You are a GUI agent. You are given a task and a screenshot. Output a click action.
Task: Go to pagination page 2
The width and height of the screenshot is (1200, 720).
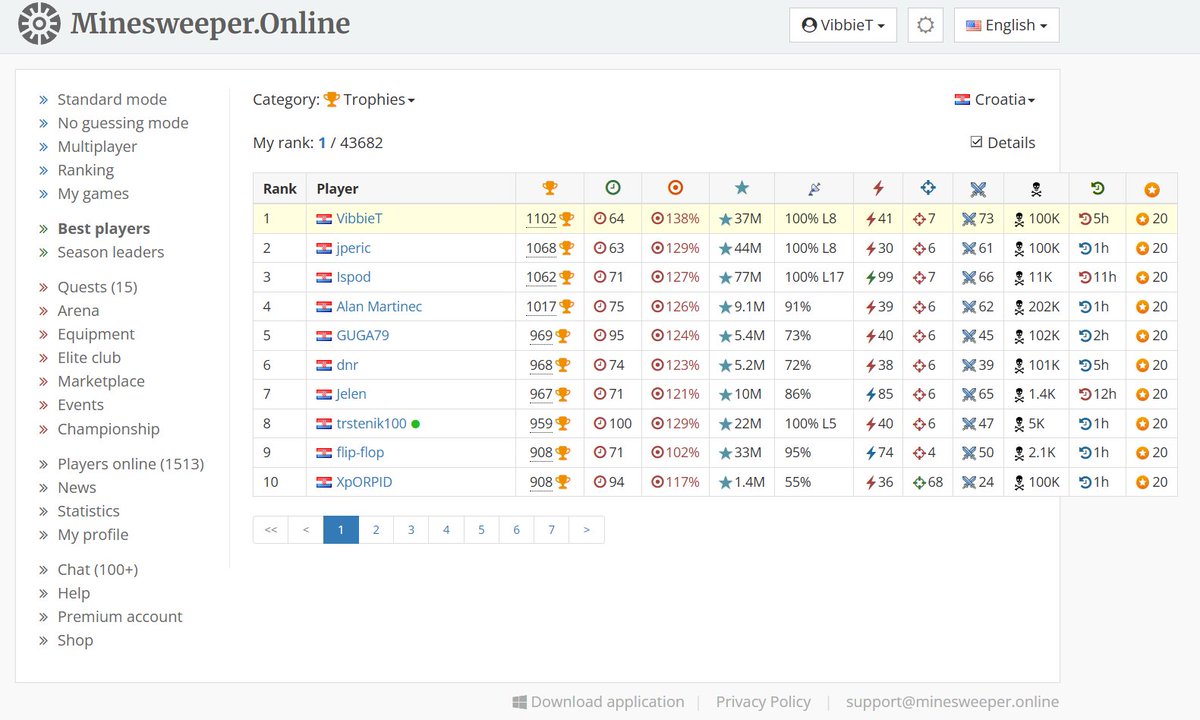tap(376, 530)
